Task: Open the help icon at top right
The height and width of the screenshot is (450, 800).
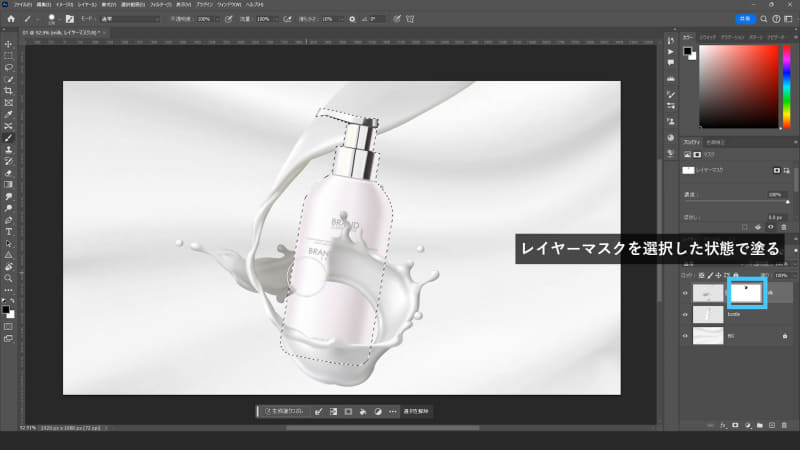Action: tap(776, 19)
